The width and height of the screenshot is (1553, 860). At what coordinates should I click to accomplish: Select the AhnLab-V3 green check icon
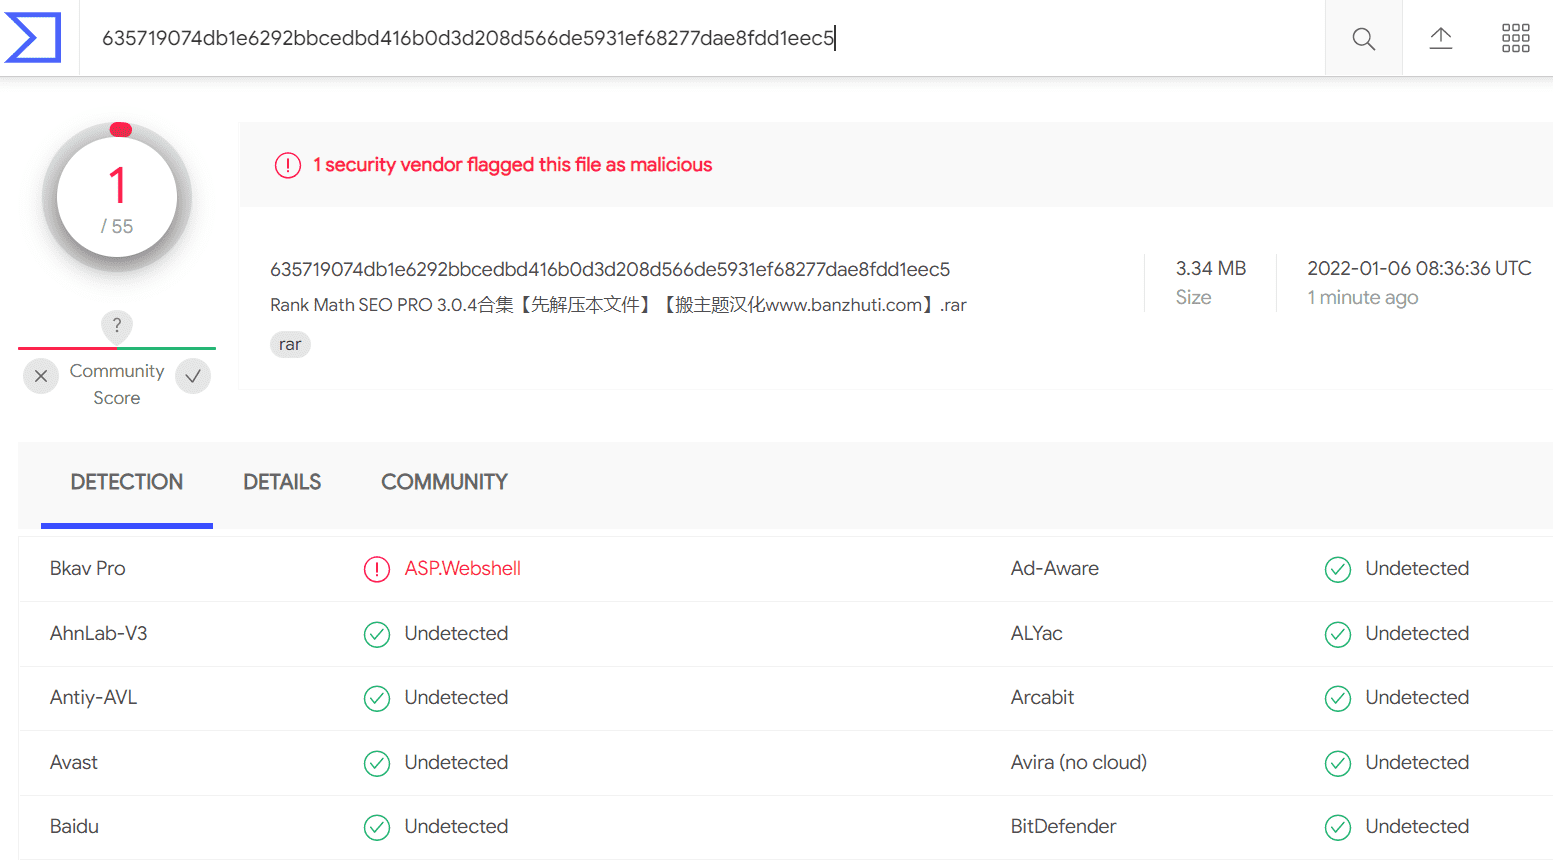pos(377,634)
